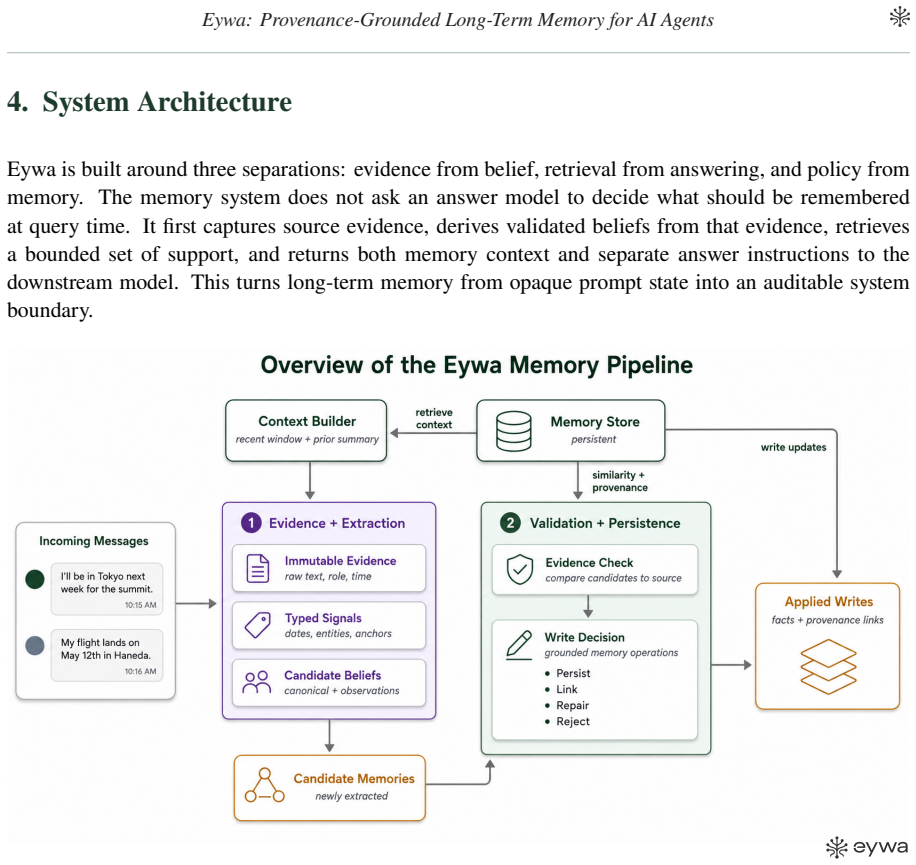Click the Write Decision pencil icon
Viewport: 916px width, 865px height.
519,645
